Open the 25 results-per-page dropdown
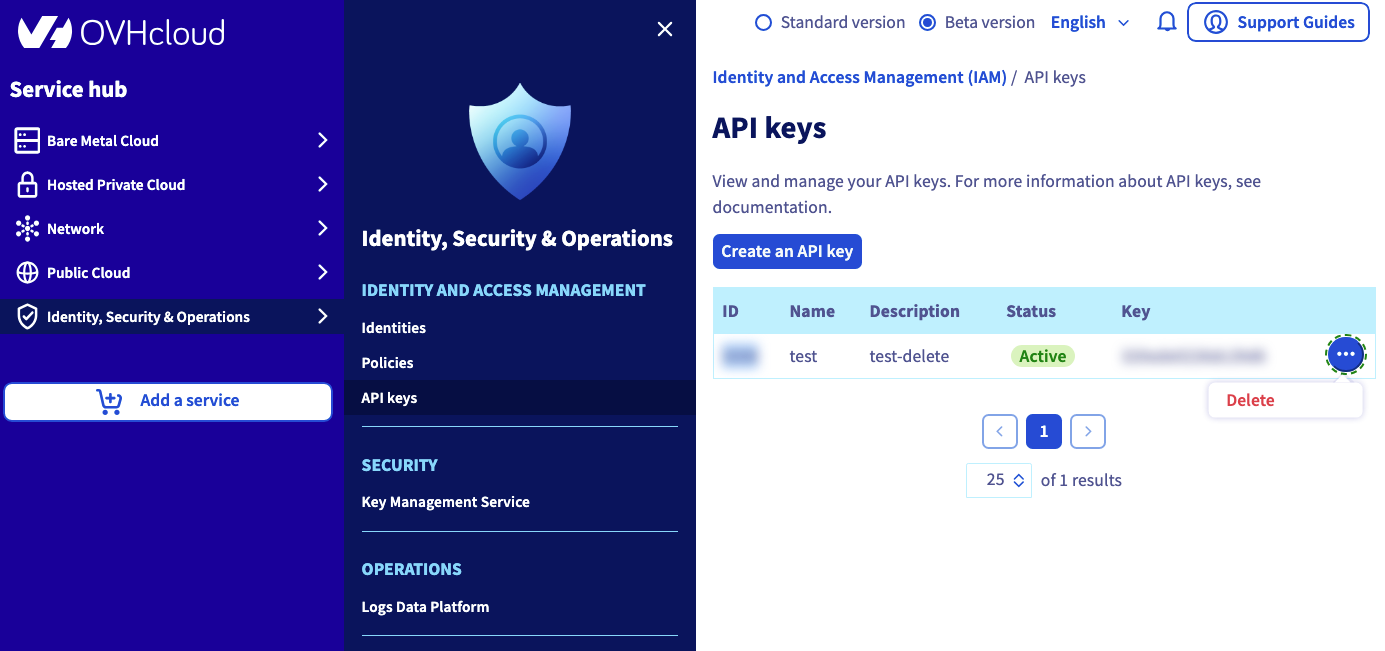 (x=999, y=480)
